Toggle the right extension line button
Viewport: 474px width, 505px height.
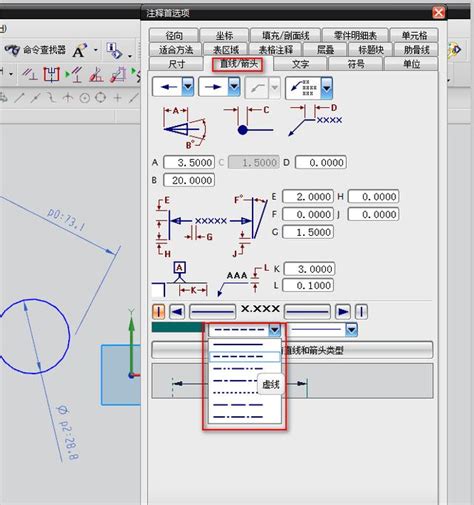coord(361,312)
